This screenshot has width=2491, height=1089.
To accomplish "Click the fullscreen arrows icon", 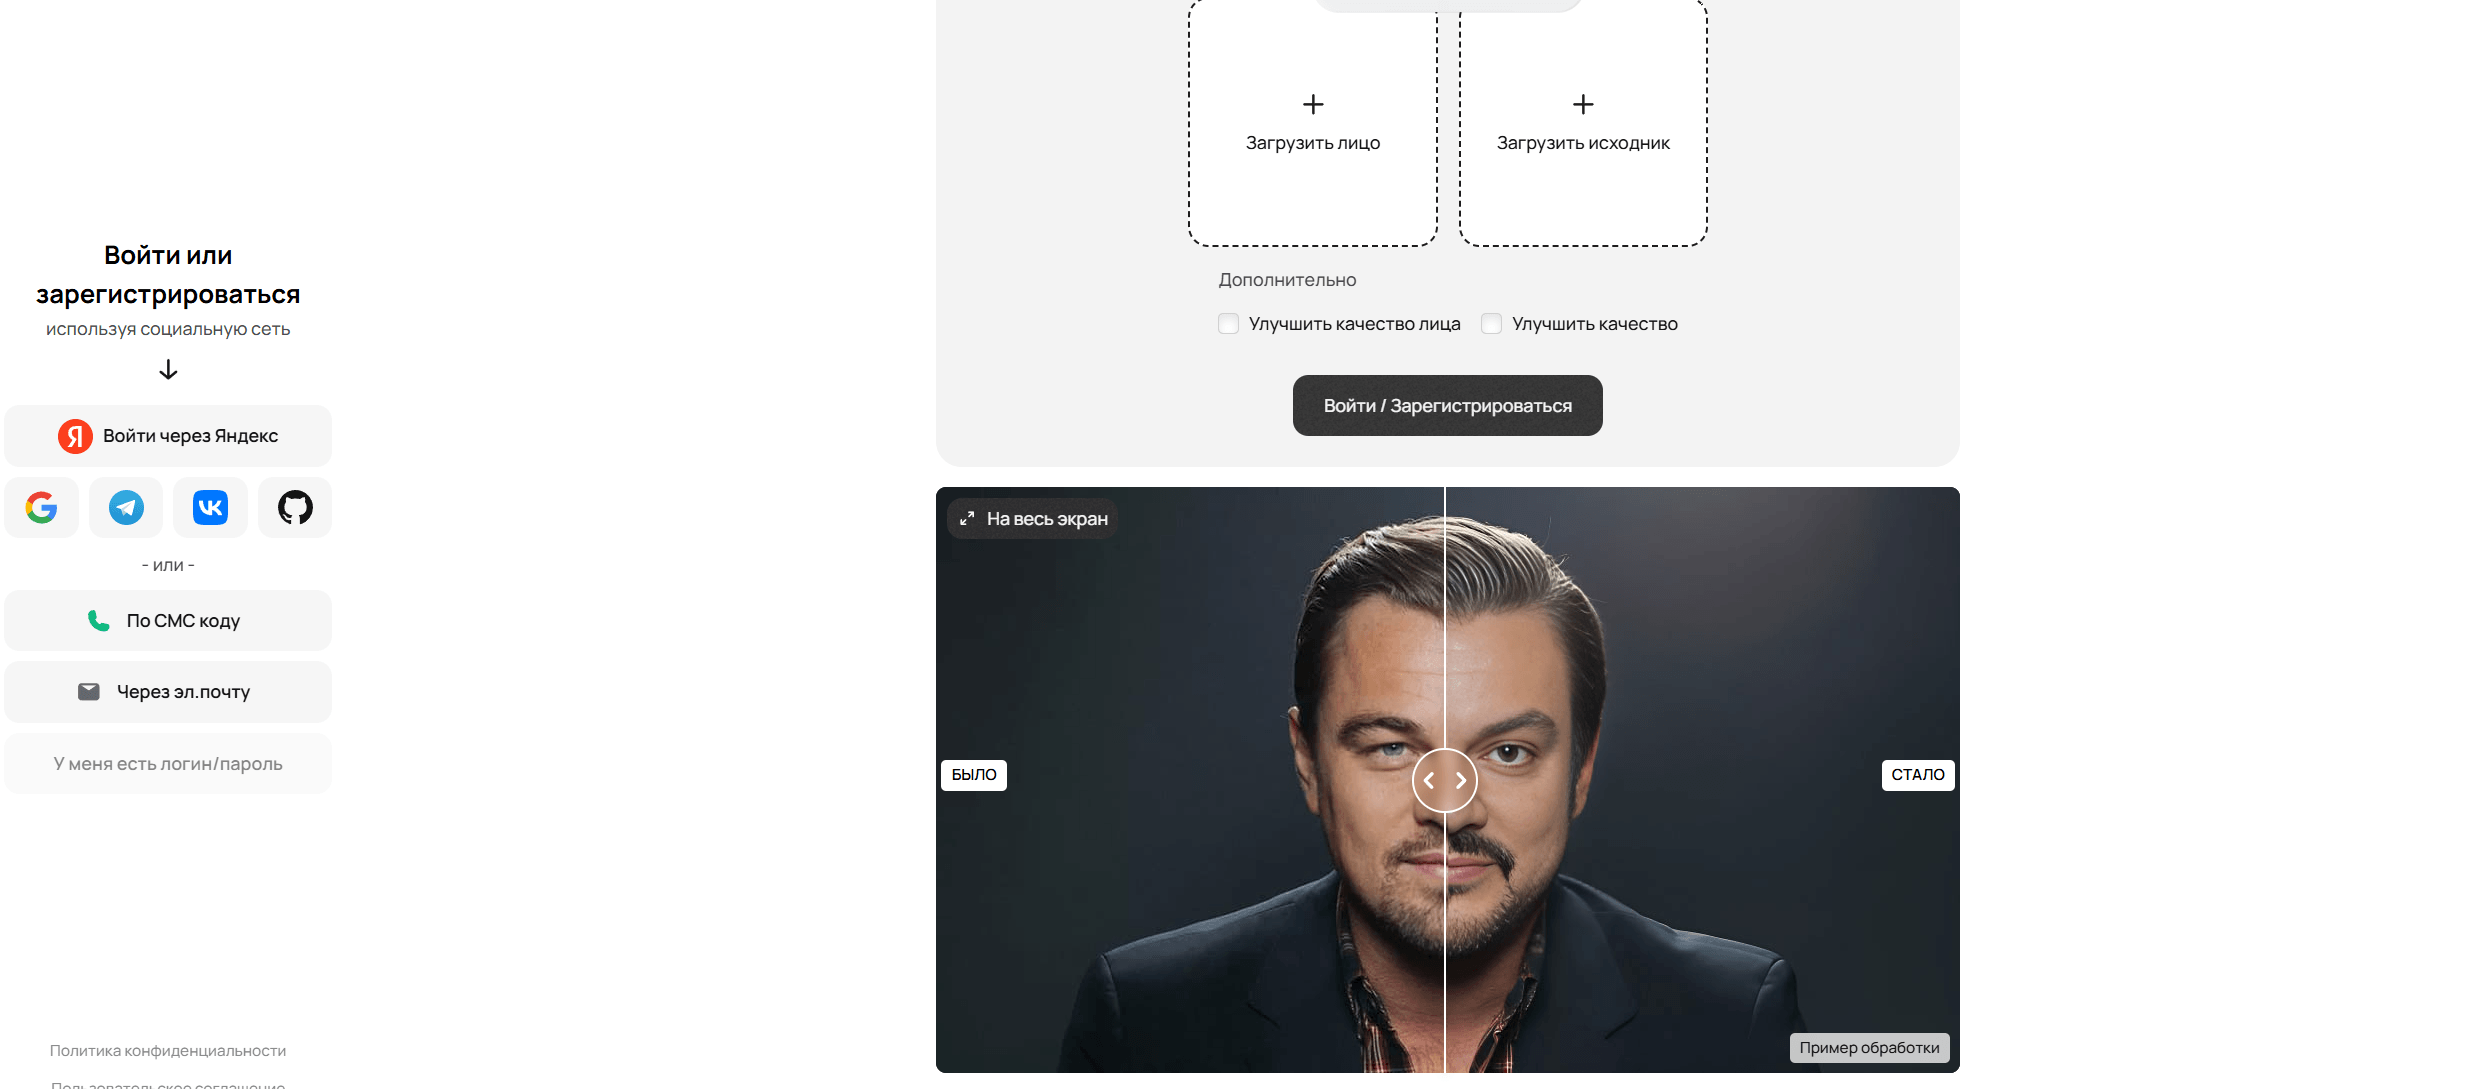I will [x=967, y=519].
